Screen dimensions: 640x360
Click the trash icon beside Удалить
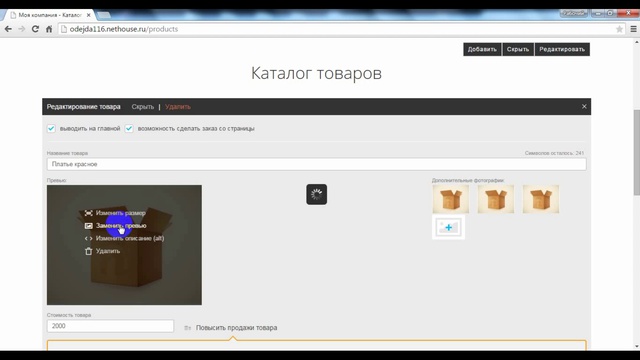point(89,251)
